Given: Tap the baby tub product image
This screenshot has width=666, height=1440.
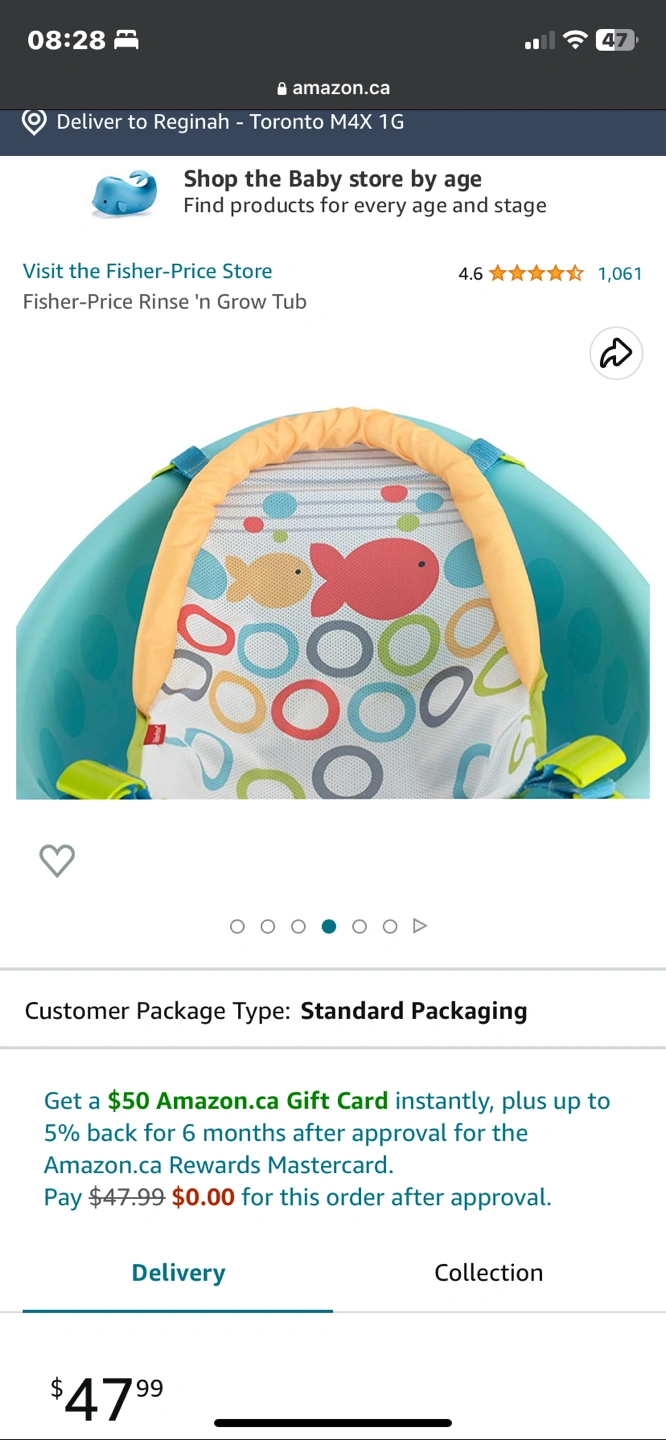Looking at the screenshot, I should (333, 600).
